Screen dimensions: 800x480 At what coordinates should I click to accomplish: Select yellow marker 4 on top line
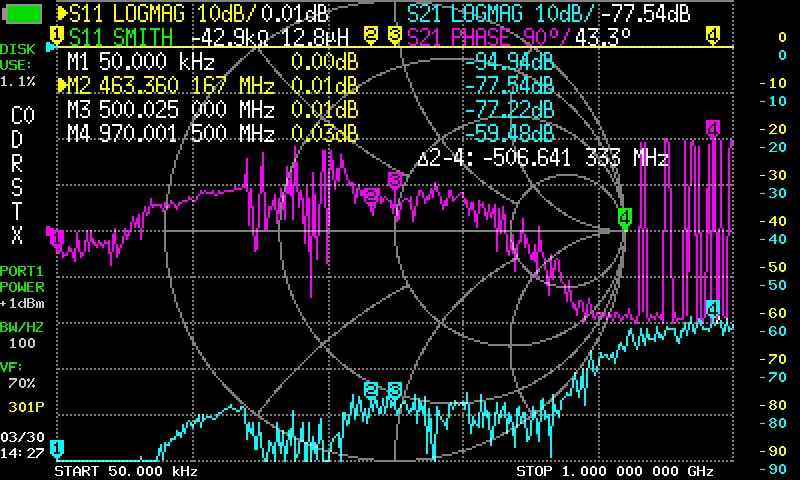click(712, 36)
